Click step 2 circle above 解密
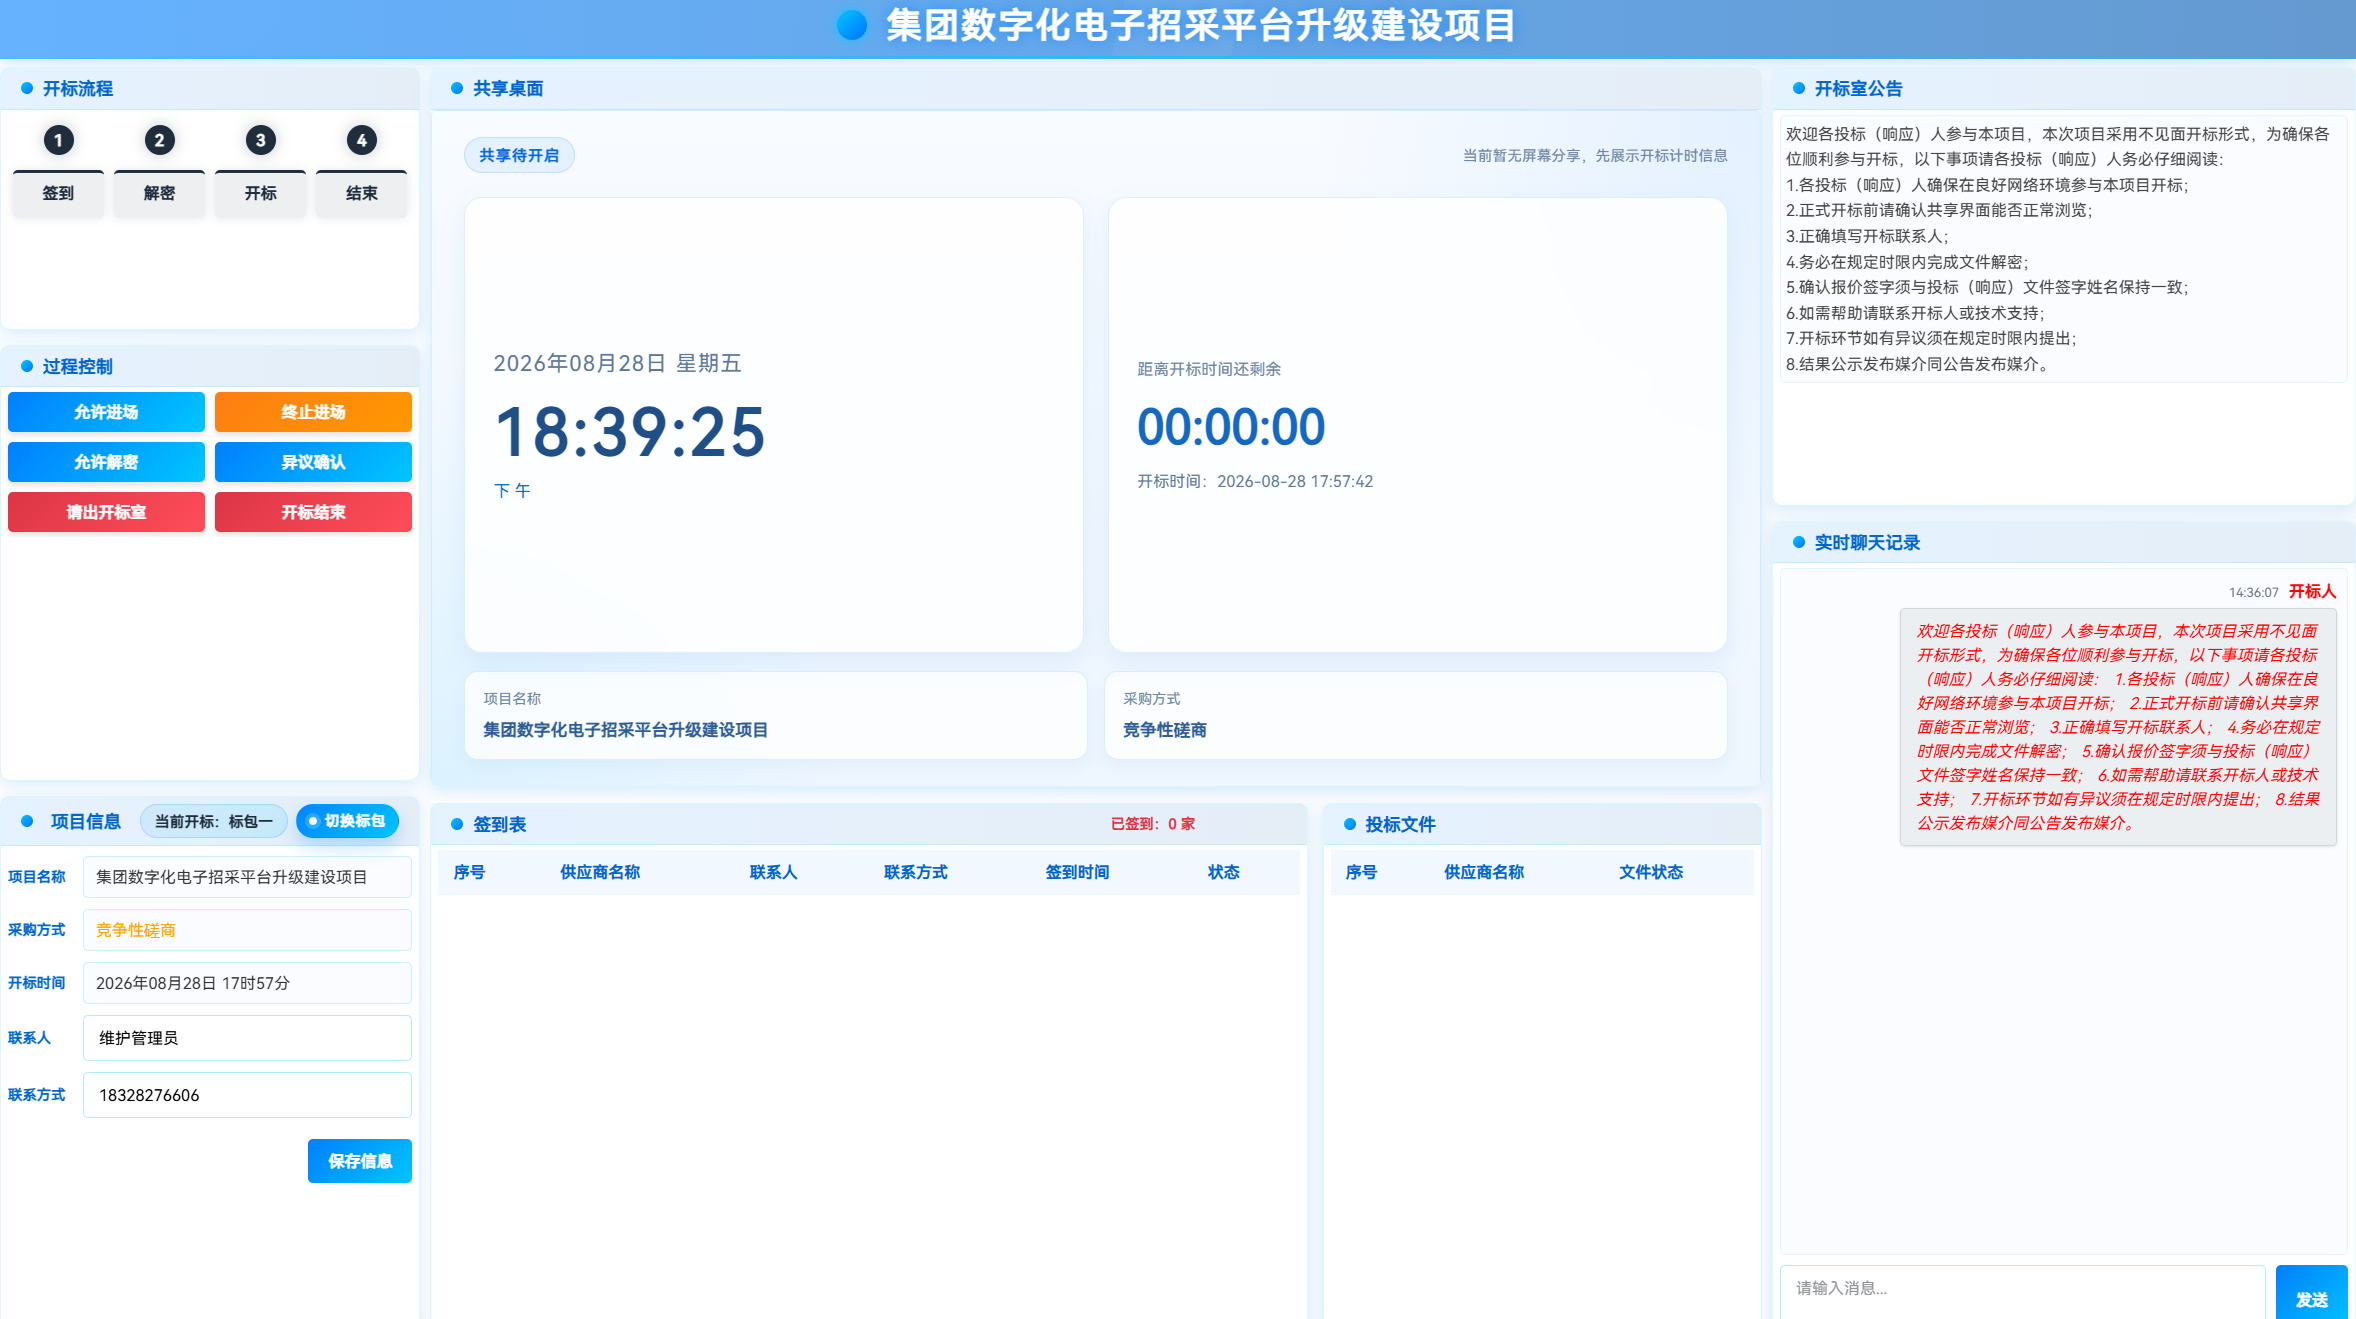This screenshot has height=1319, width=2356. [159, 140]
